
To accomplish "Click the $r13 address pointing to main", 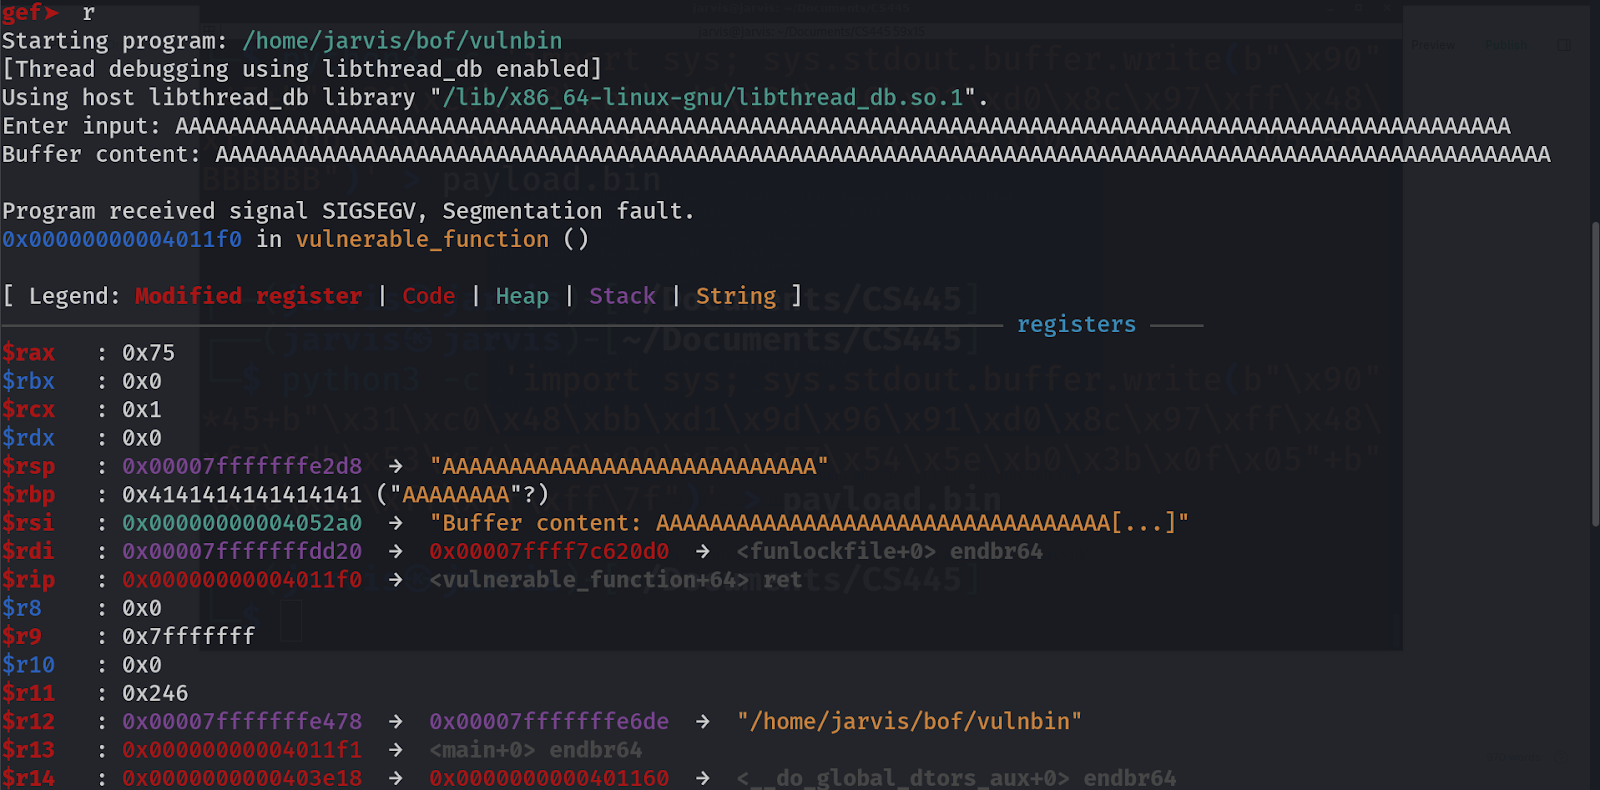I will point(242,750).
